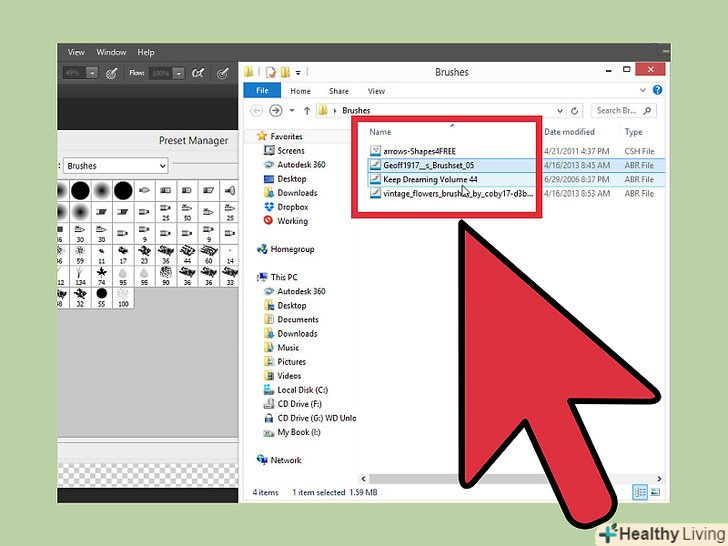Select the size 74 star brush preset
The height and width of the screenshot is (546, 728).
pyautogui.click(x=102, y=276)
